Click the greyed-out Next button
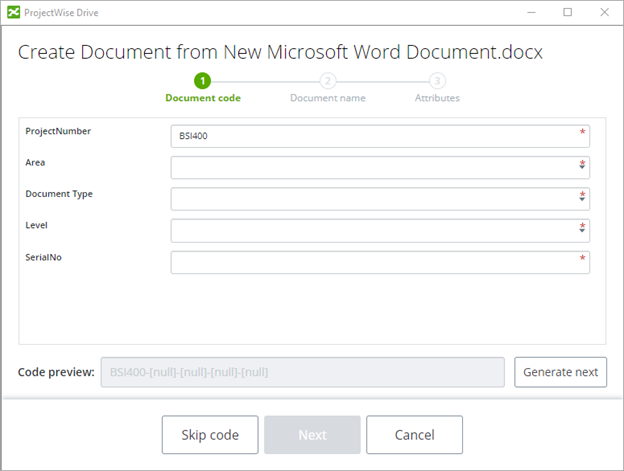The width and height of the screenshot is (624, 471). click(312, 435)
